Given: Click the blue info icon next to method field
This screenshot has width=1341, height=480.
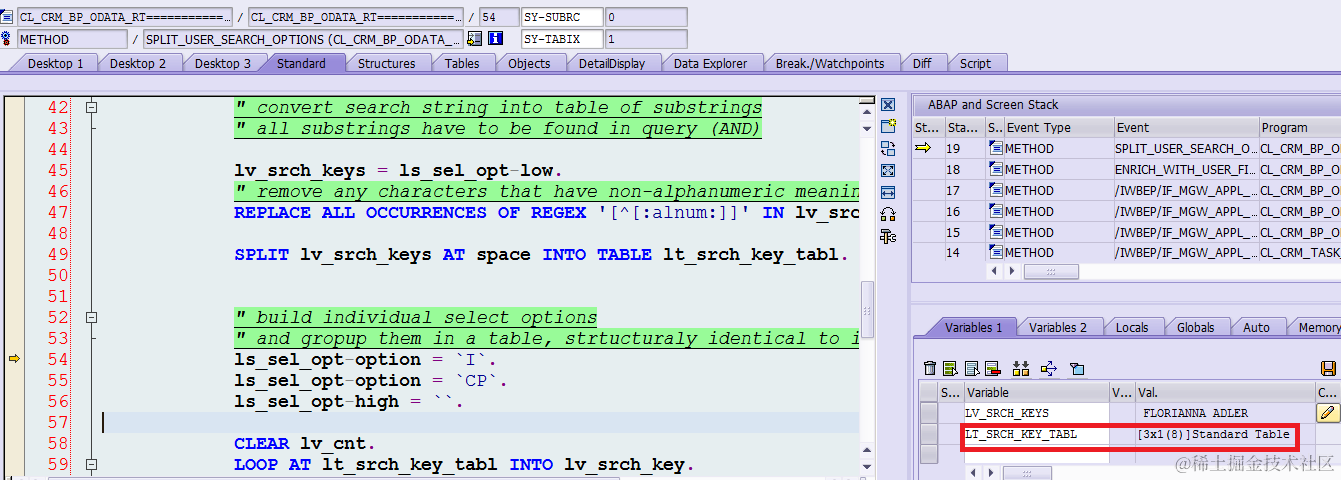Looking at the screenshot, I should pos(497,39).
